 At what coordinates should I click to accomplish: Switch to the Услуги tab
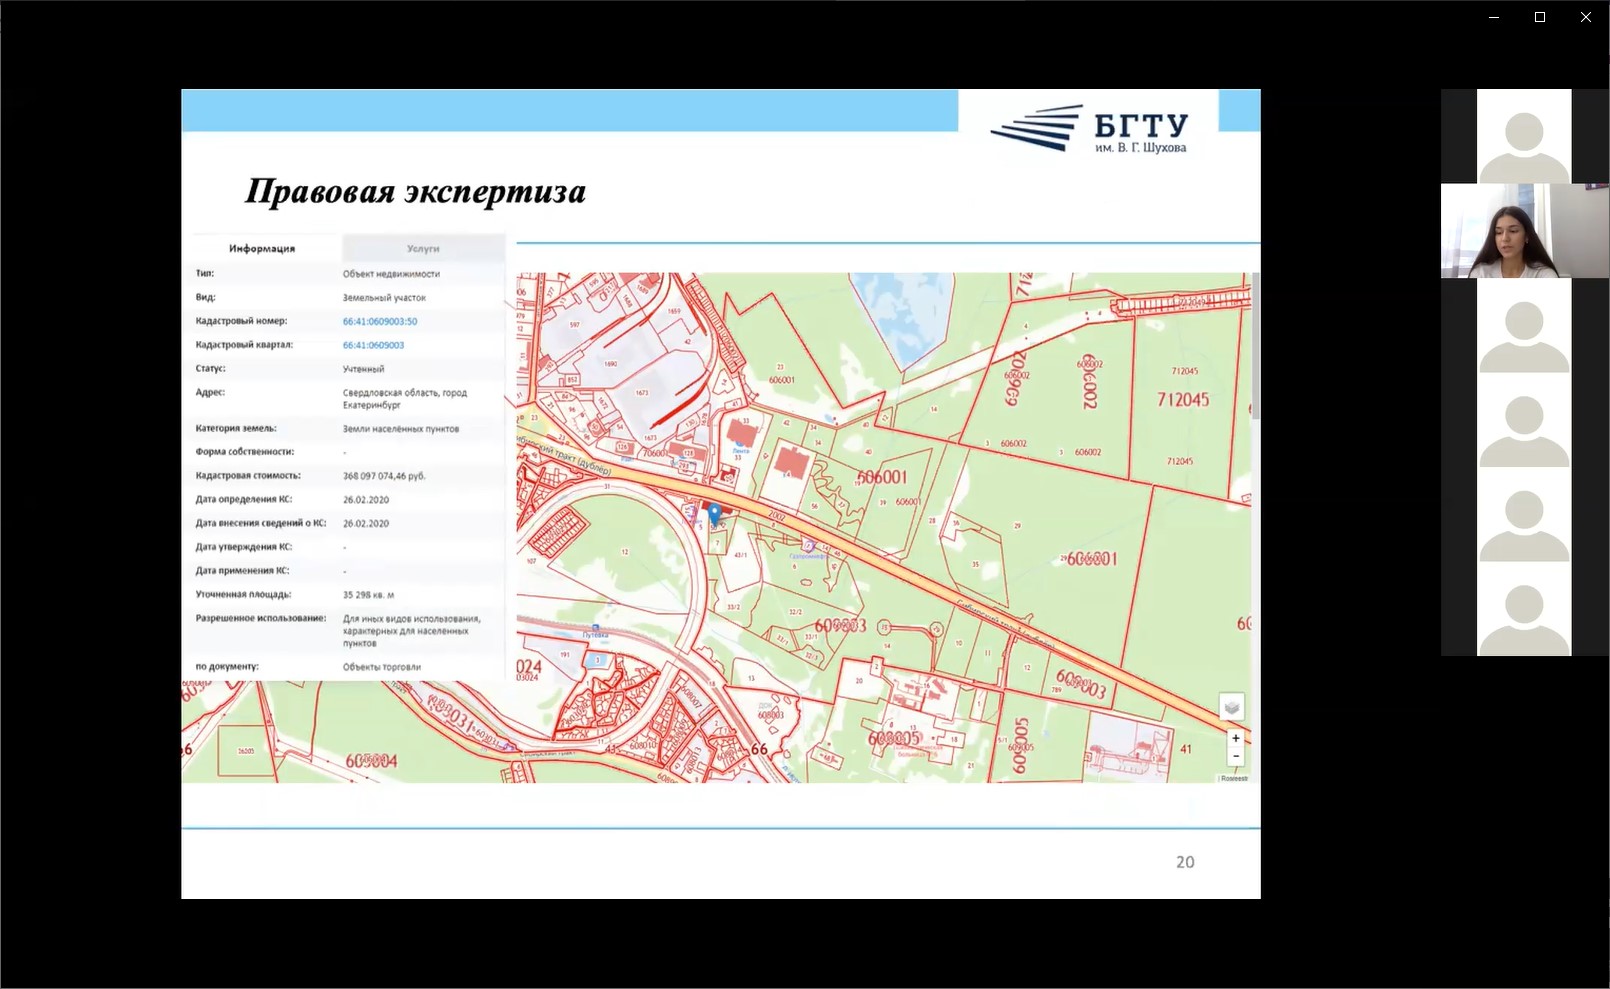pos(423,248)
